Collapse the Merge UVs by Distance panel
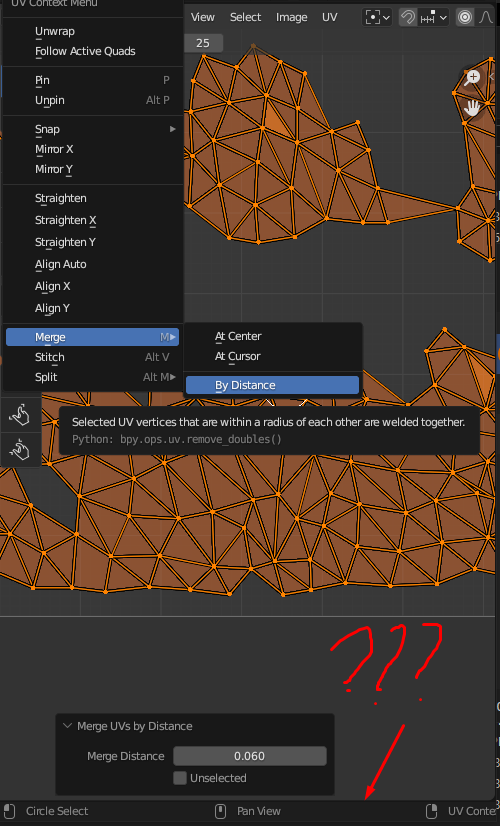Screen dimensions: 500x826 [67, 726]
